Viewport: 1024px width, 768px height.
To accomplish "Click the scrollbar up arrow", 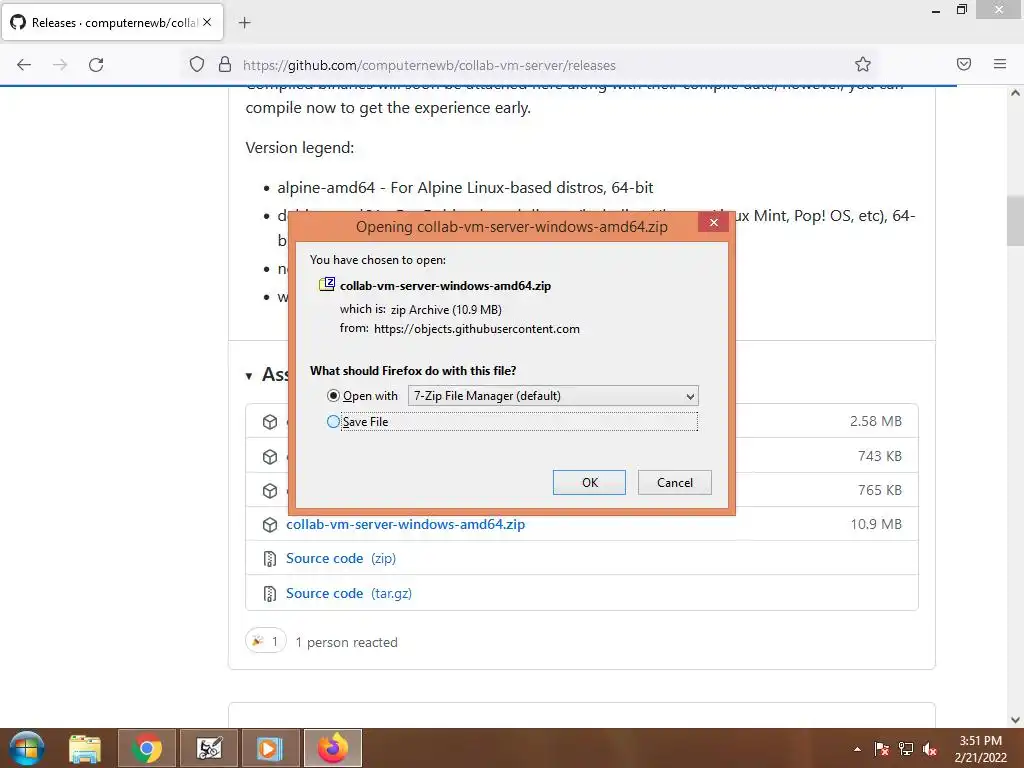I will click(x=1015, y=93).
